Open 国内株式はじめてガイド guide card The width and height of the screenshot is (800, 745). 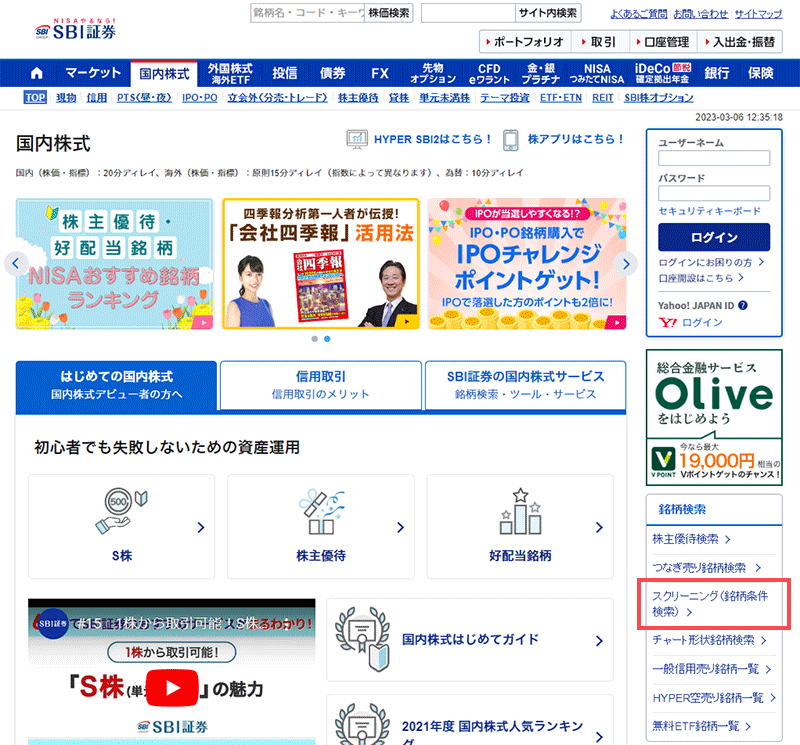tap(470, 640)
